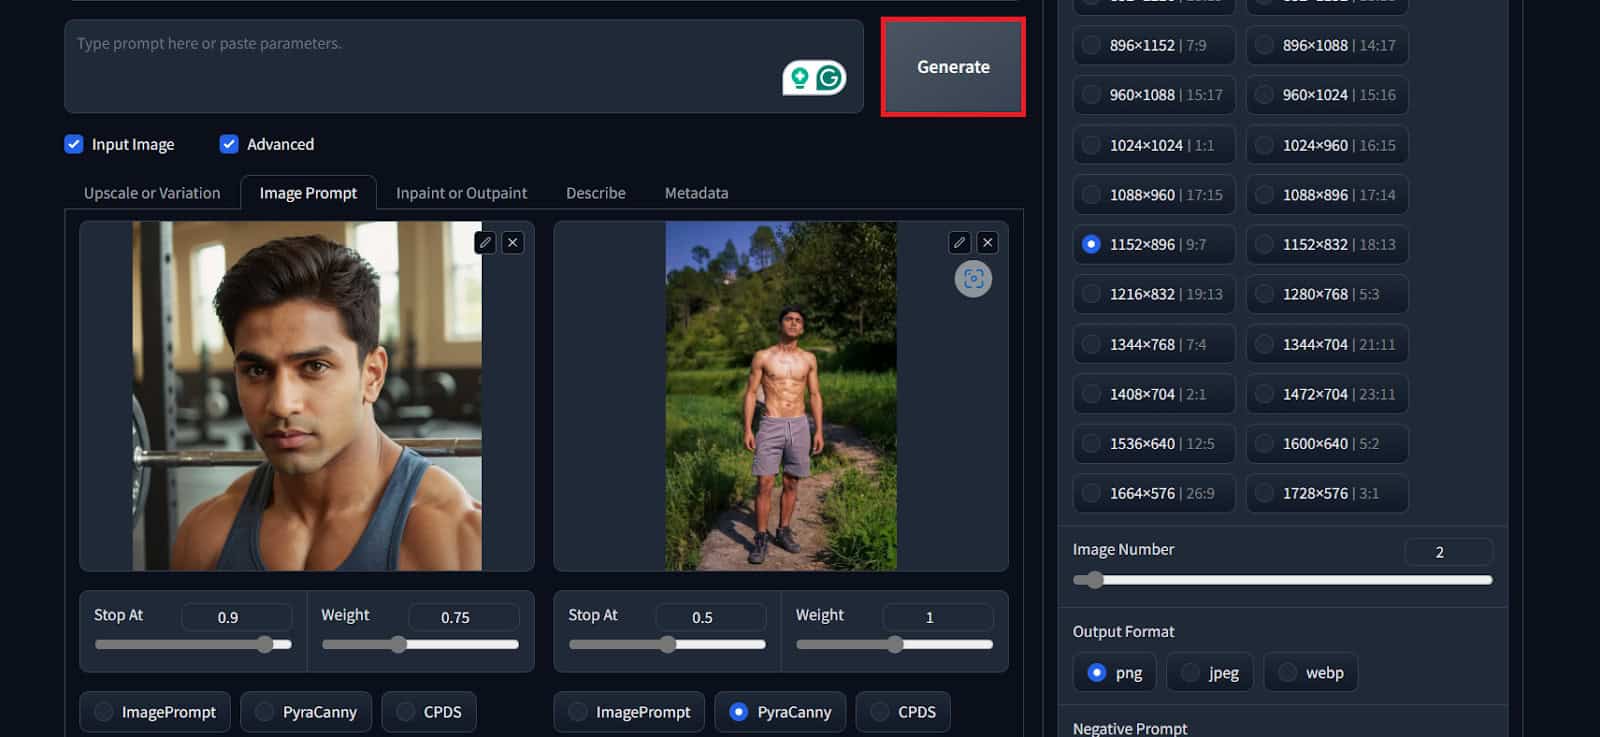
Task: Click the edit pencil on the portrait image
Action: click(485, 242)
